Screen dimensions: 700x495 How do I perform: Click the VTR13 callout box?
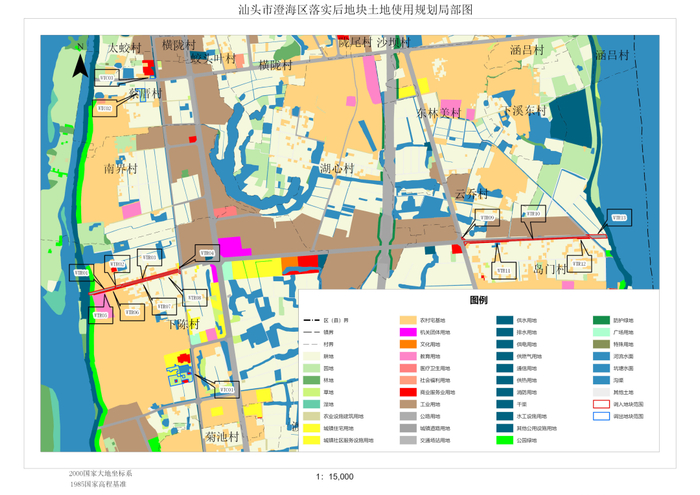619,218
